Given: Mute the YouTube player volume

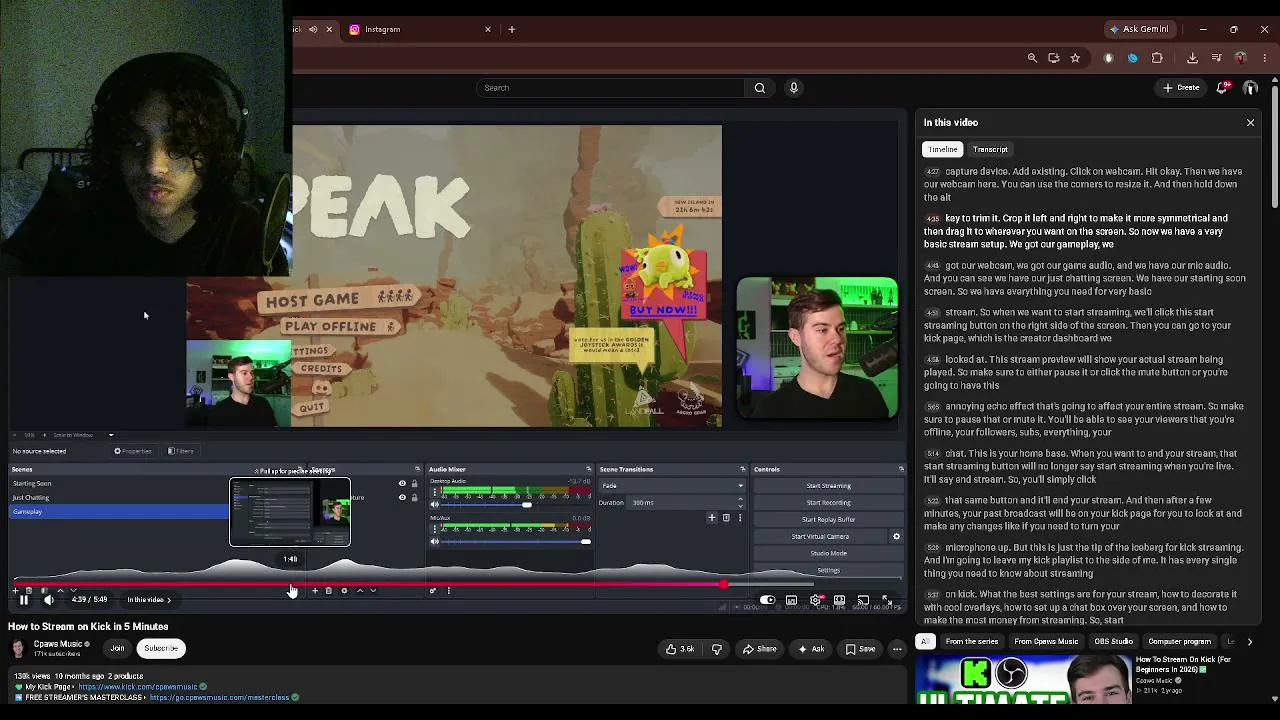Looking at the screenshot, I should click(x=48, y=600).
